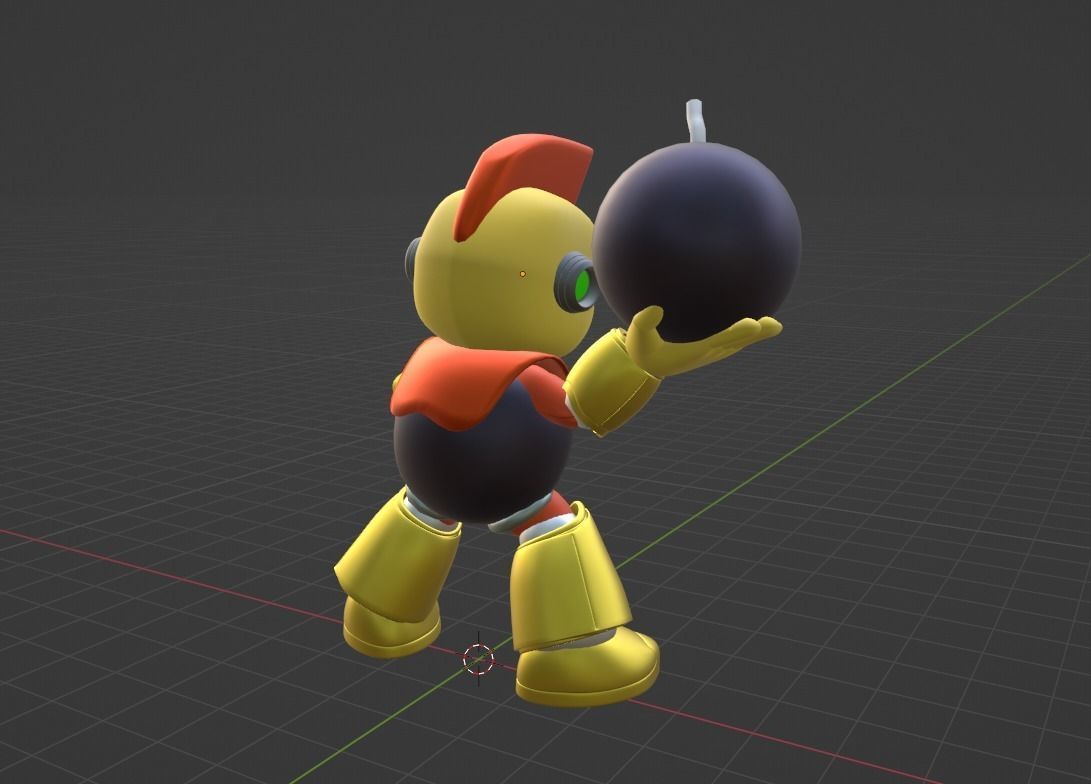The image size is (1091, 784).
Task: Select the robot's green eye lens
Action: 583,285
